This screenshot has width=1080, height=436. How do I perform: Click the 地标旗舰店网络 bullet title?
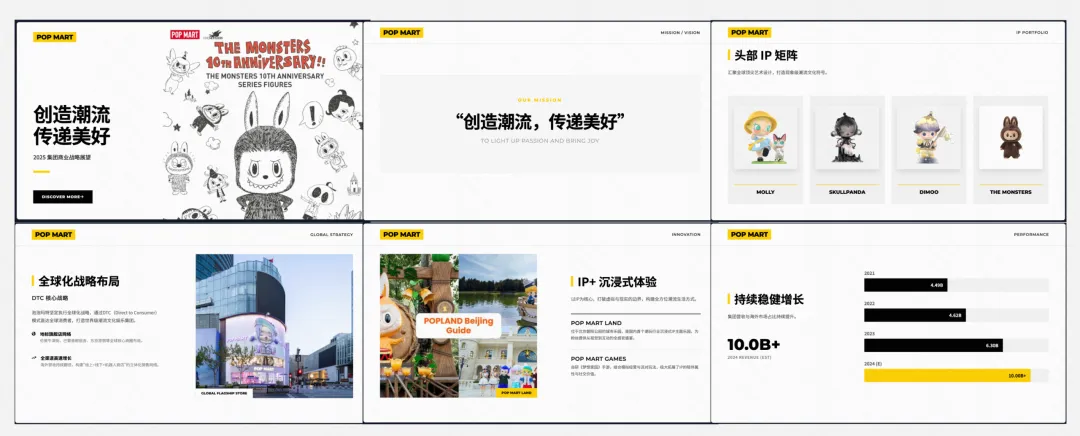point(55,333)
